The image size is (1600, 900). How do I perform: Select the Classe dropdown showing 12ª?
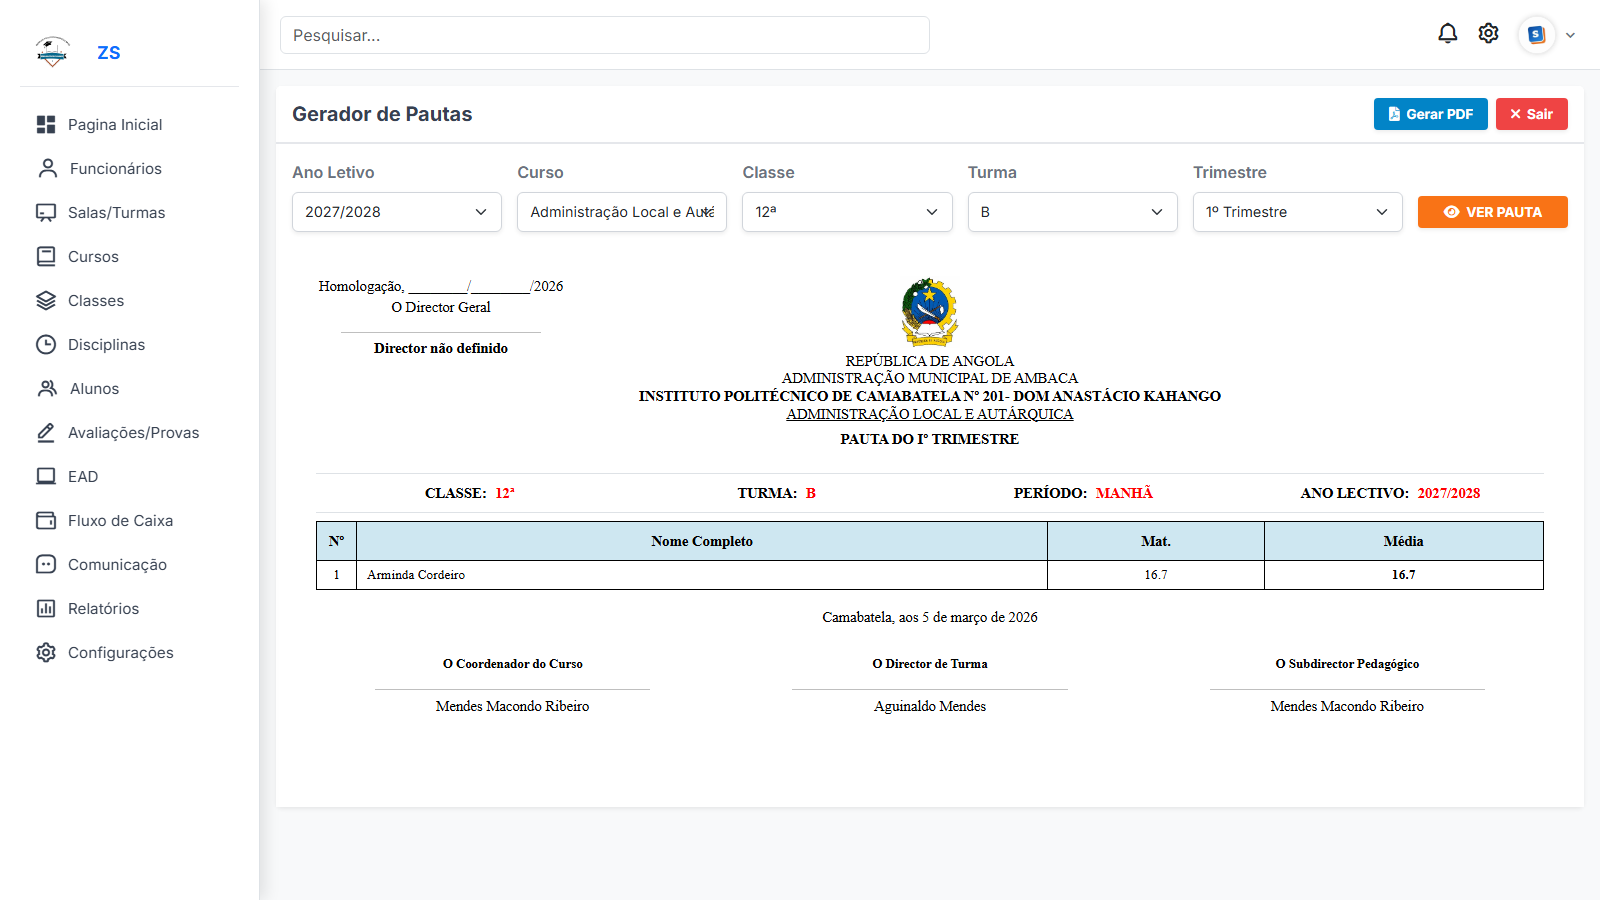pos(846,212)
